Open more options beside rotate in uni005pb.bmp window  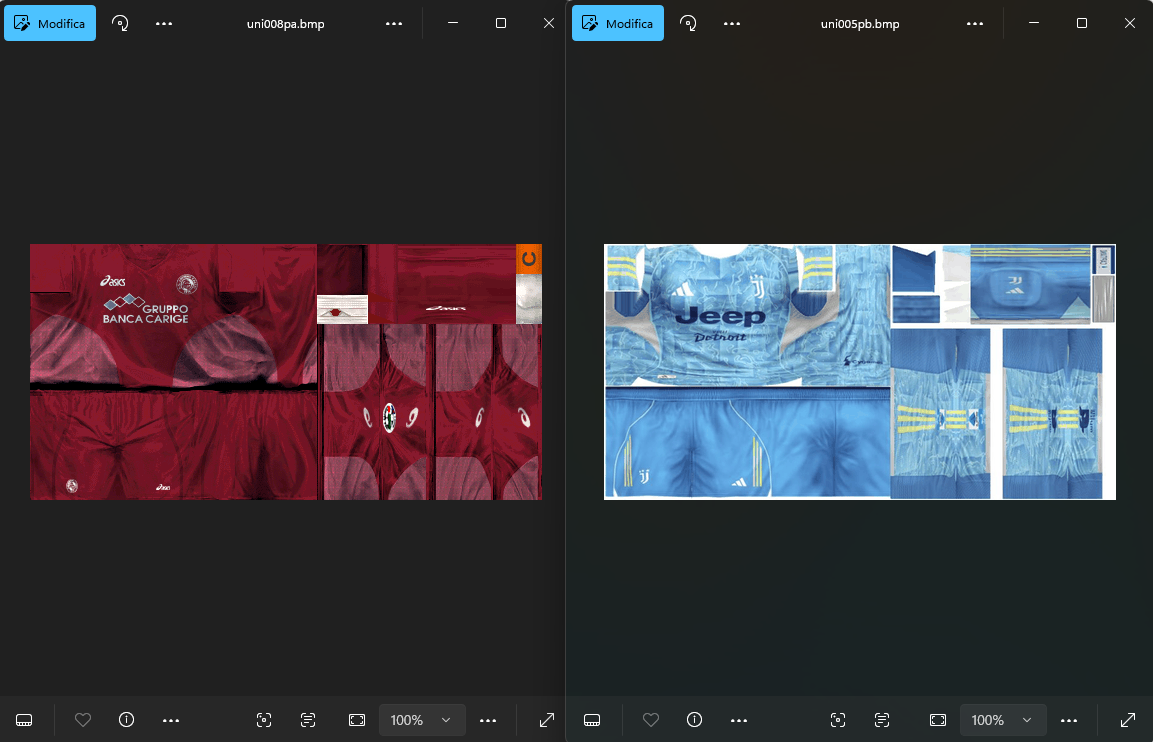pos(732,24)
